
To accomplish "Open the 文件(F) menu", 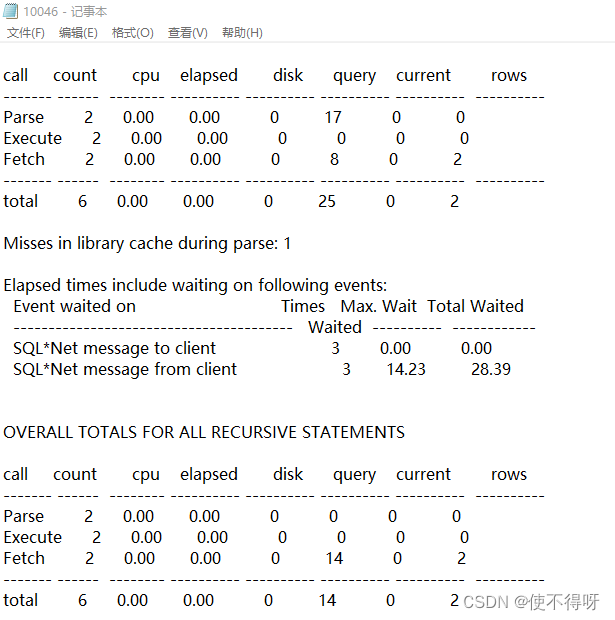I will (26, 32).
